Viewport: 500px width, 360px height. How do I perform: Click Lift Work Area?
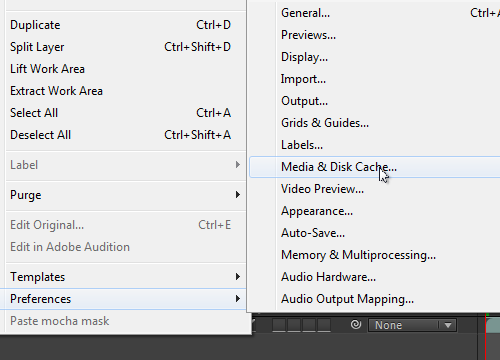tap(123, 69)
